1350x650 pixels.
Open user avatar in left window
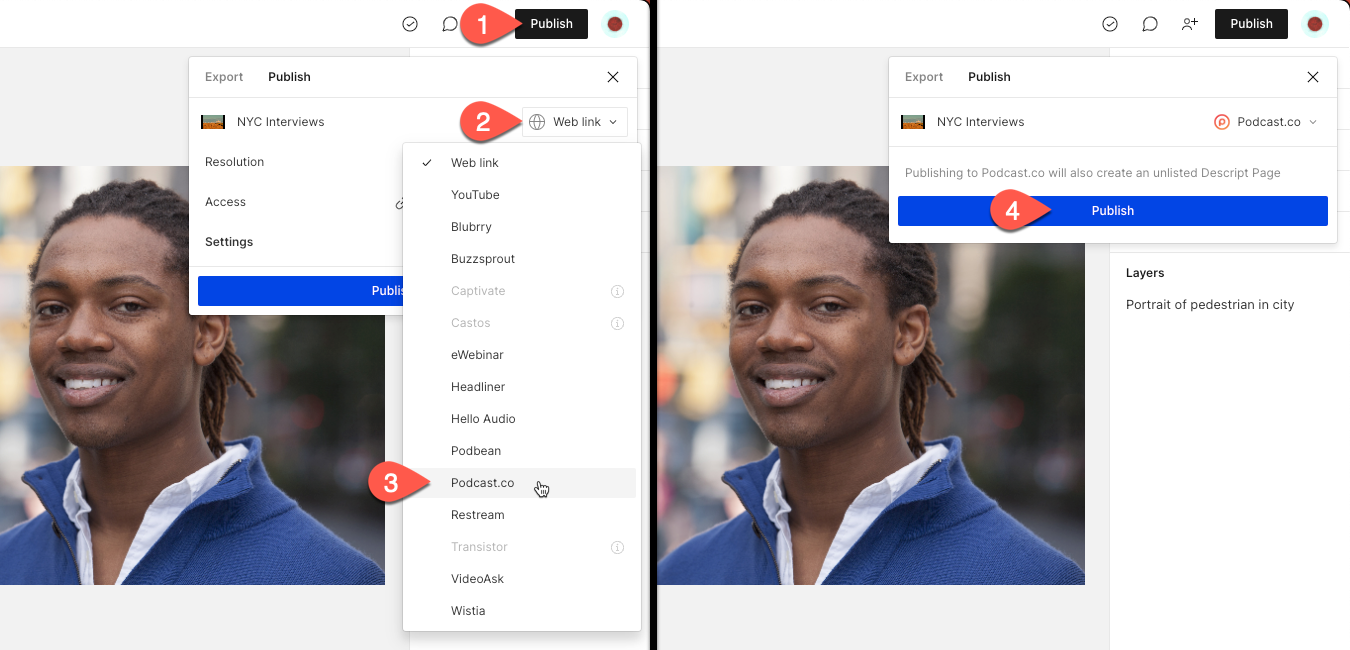615,24
